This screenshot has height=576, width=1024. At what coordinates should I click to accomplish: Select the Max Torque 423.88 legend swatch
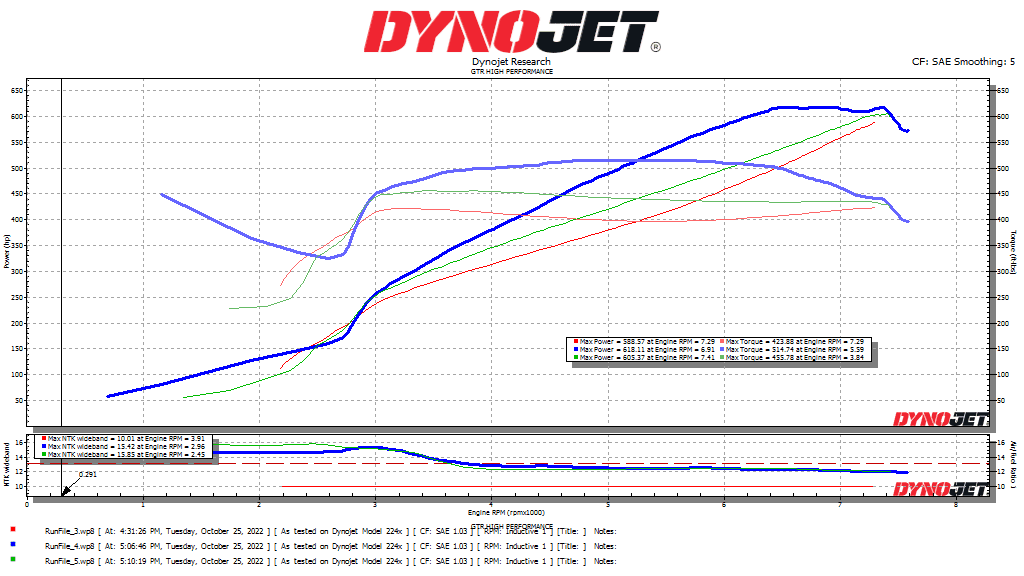722,342
